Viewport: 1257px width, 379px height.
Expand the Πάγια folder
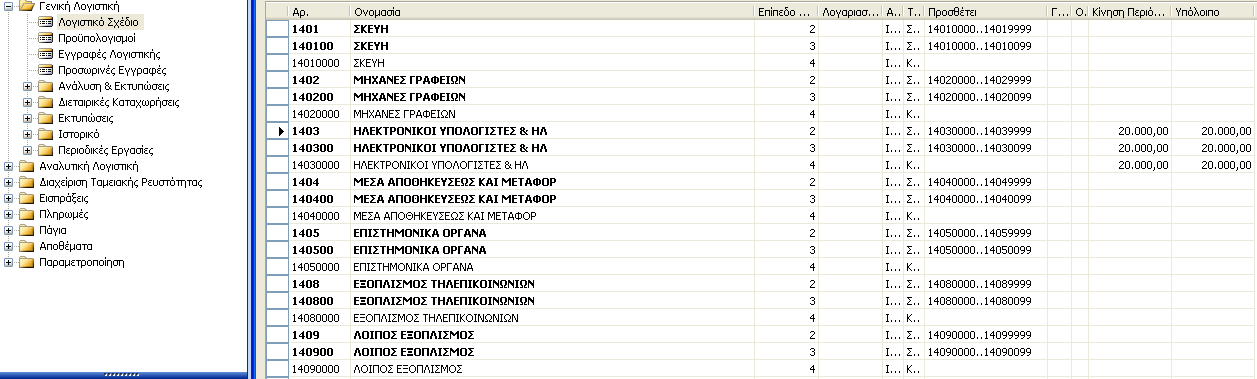click(x=9, y=230)
